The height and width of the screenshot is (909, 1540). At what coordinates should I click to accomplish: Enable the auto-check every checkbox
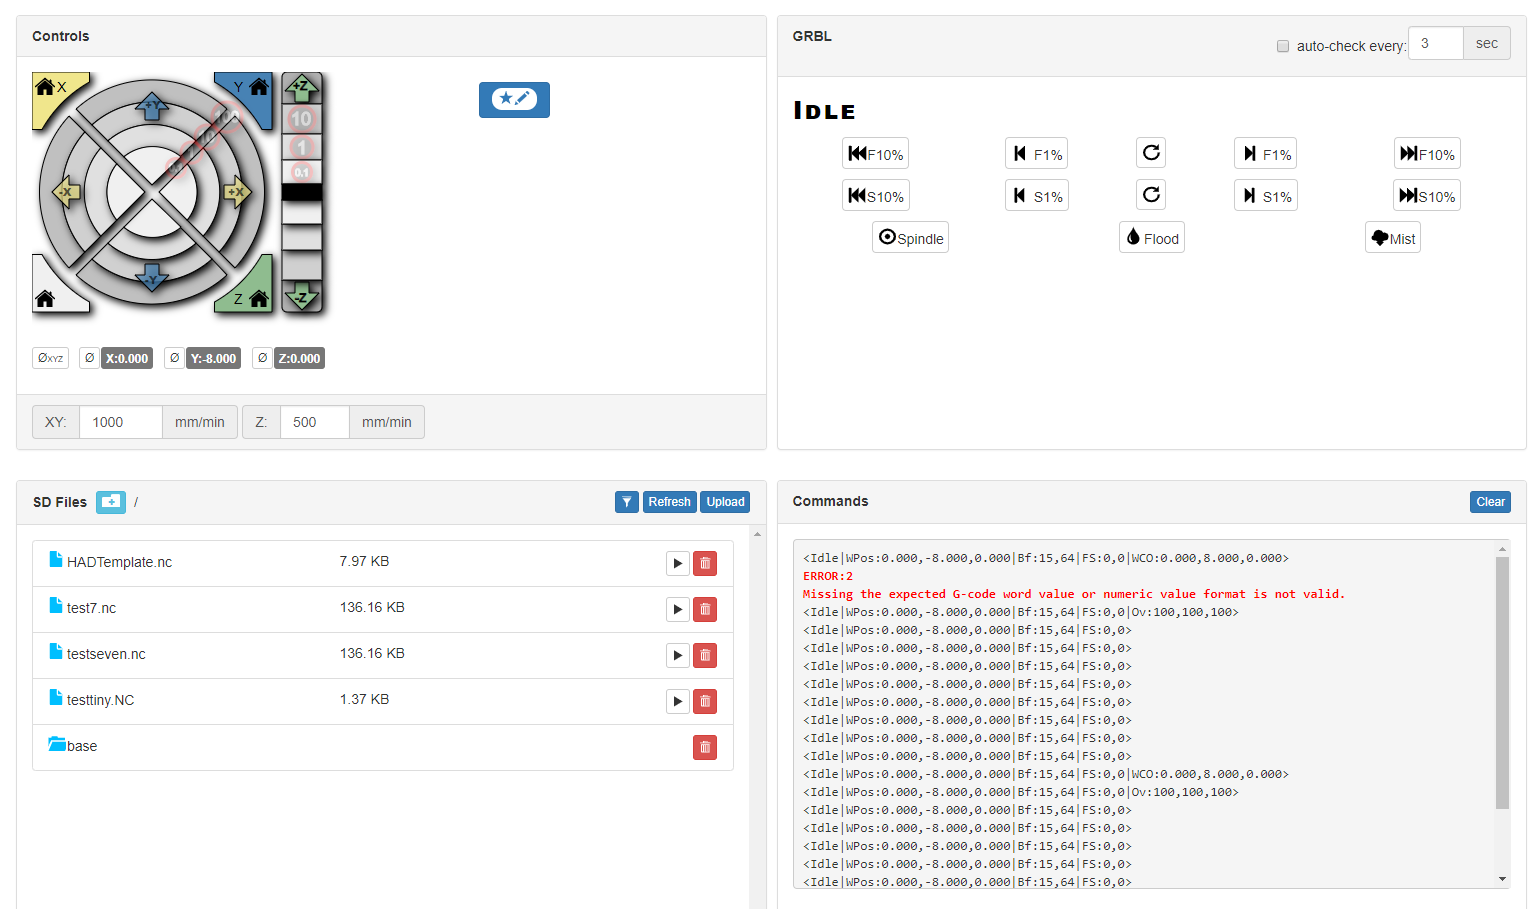1283,46
